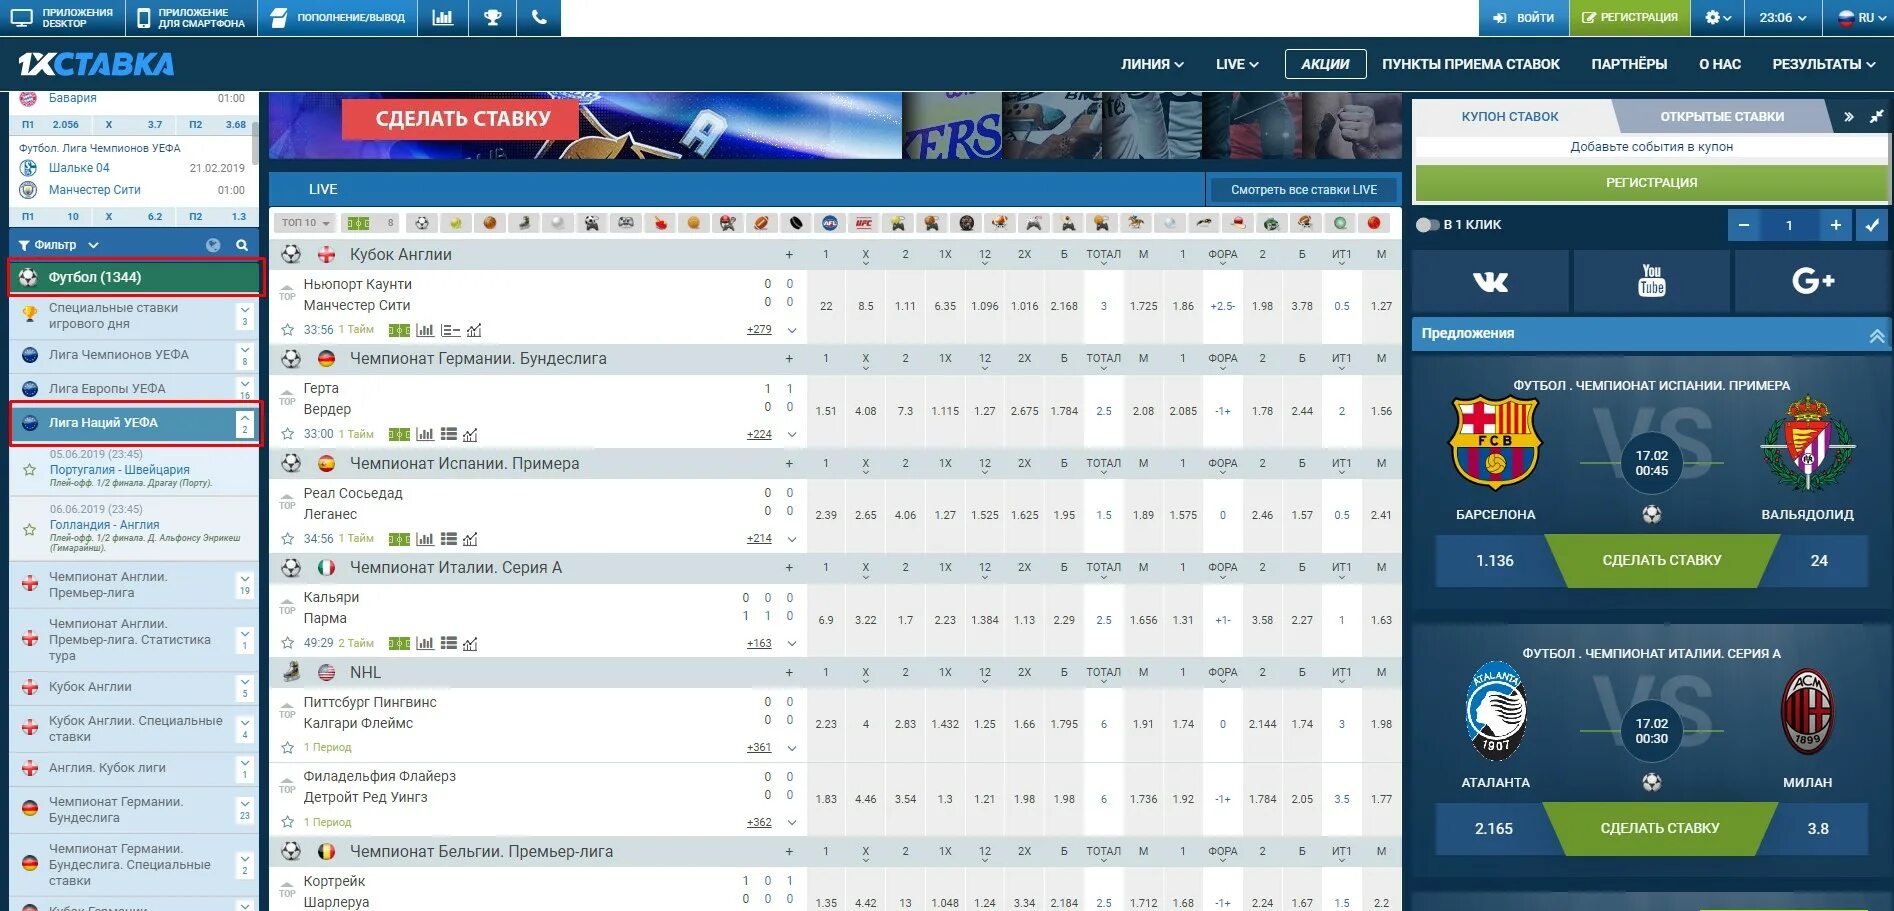
Task: Click the green РЕГИСТРАЦИЯ button in bet slip
Action: [1651, 183]
